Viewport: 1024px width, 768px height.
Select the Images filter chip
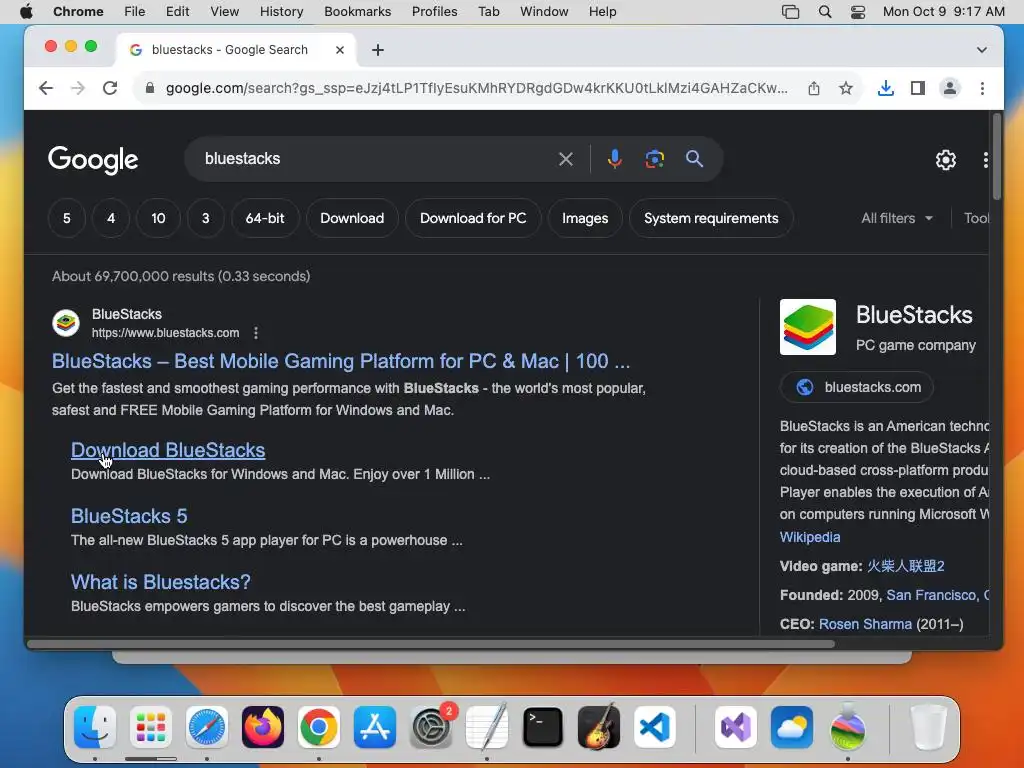pyautogui.click(x=585, y=218)
